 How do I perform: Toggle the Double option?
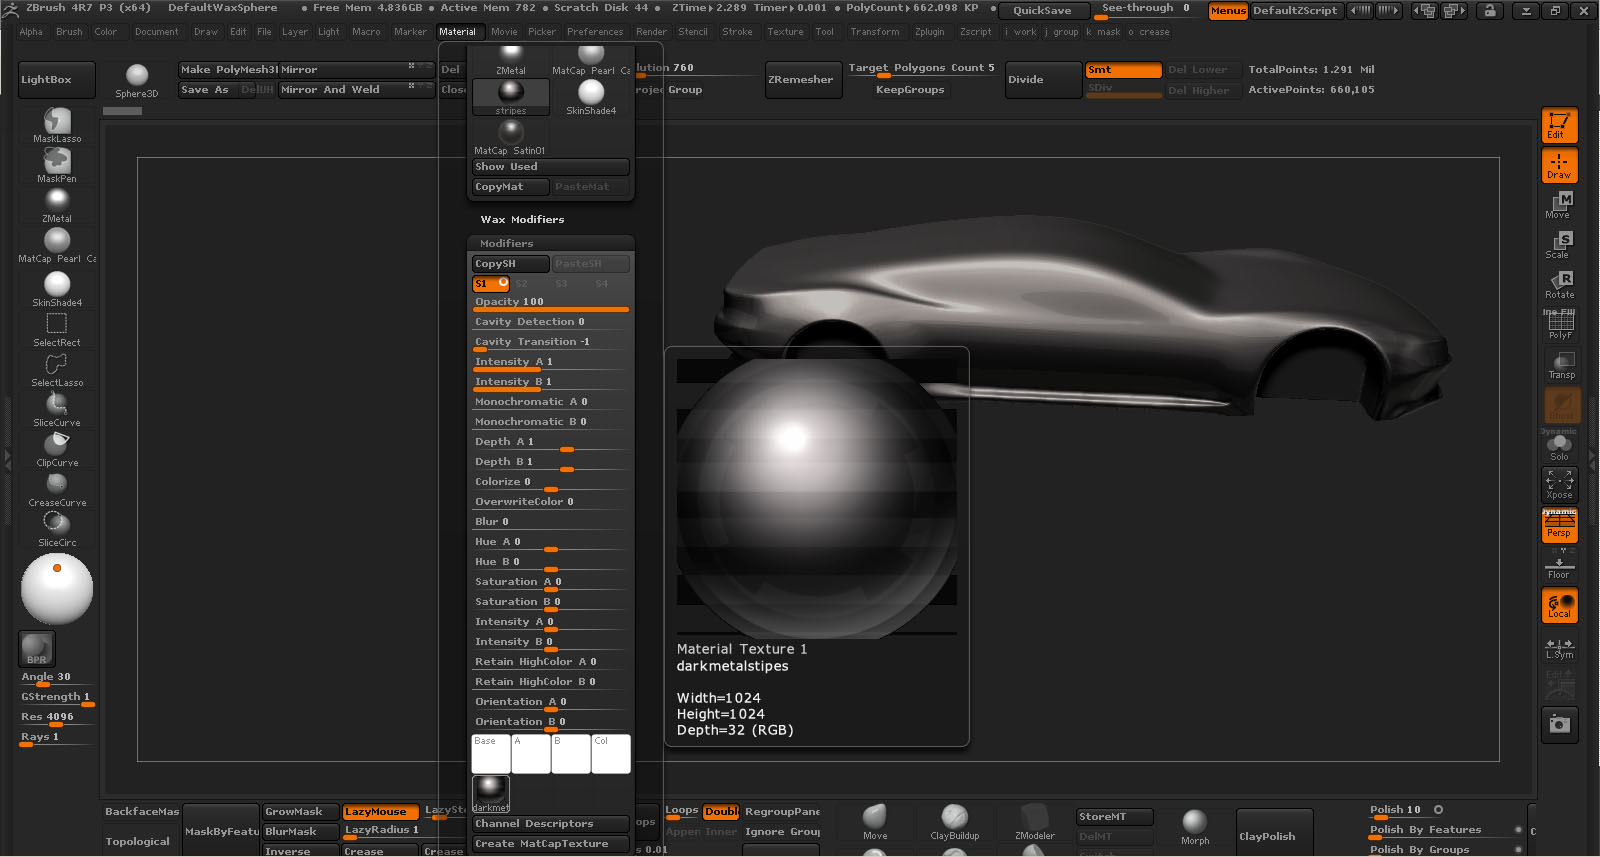point(721,812)
